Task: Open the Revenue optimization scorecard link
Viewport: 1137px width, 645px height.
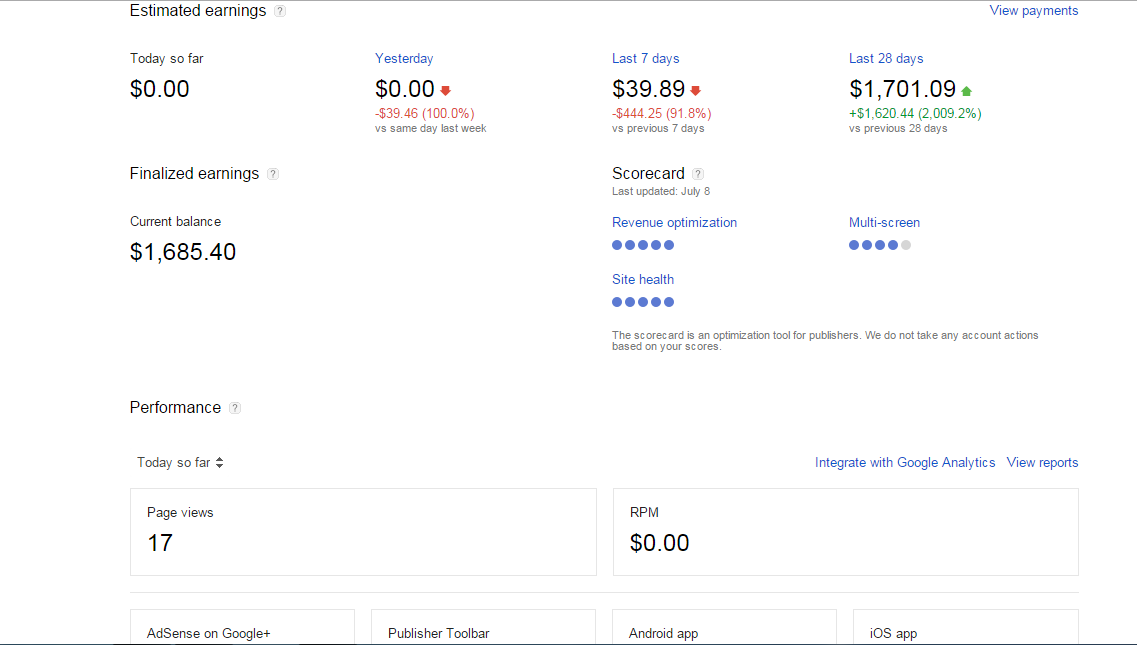Action: pos(674,223)
